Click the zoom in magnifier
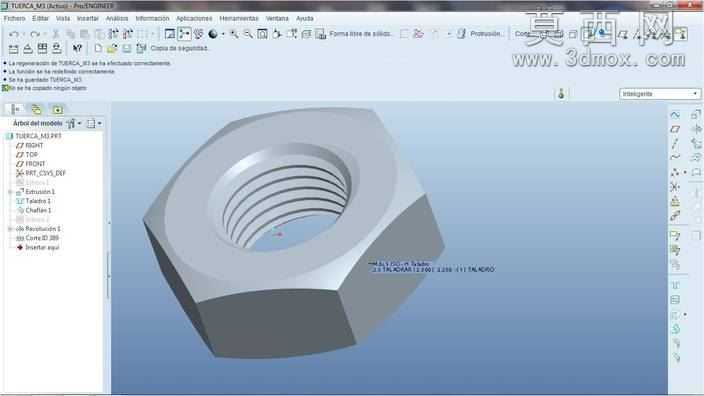 pyautogui.click(x=234, y=34)
